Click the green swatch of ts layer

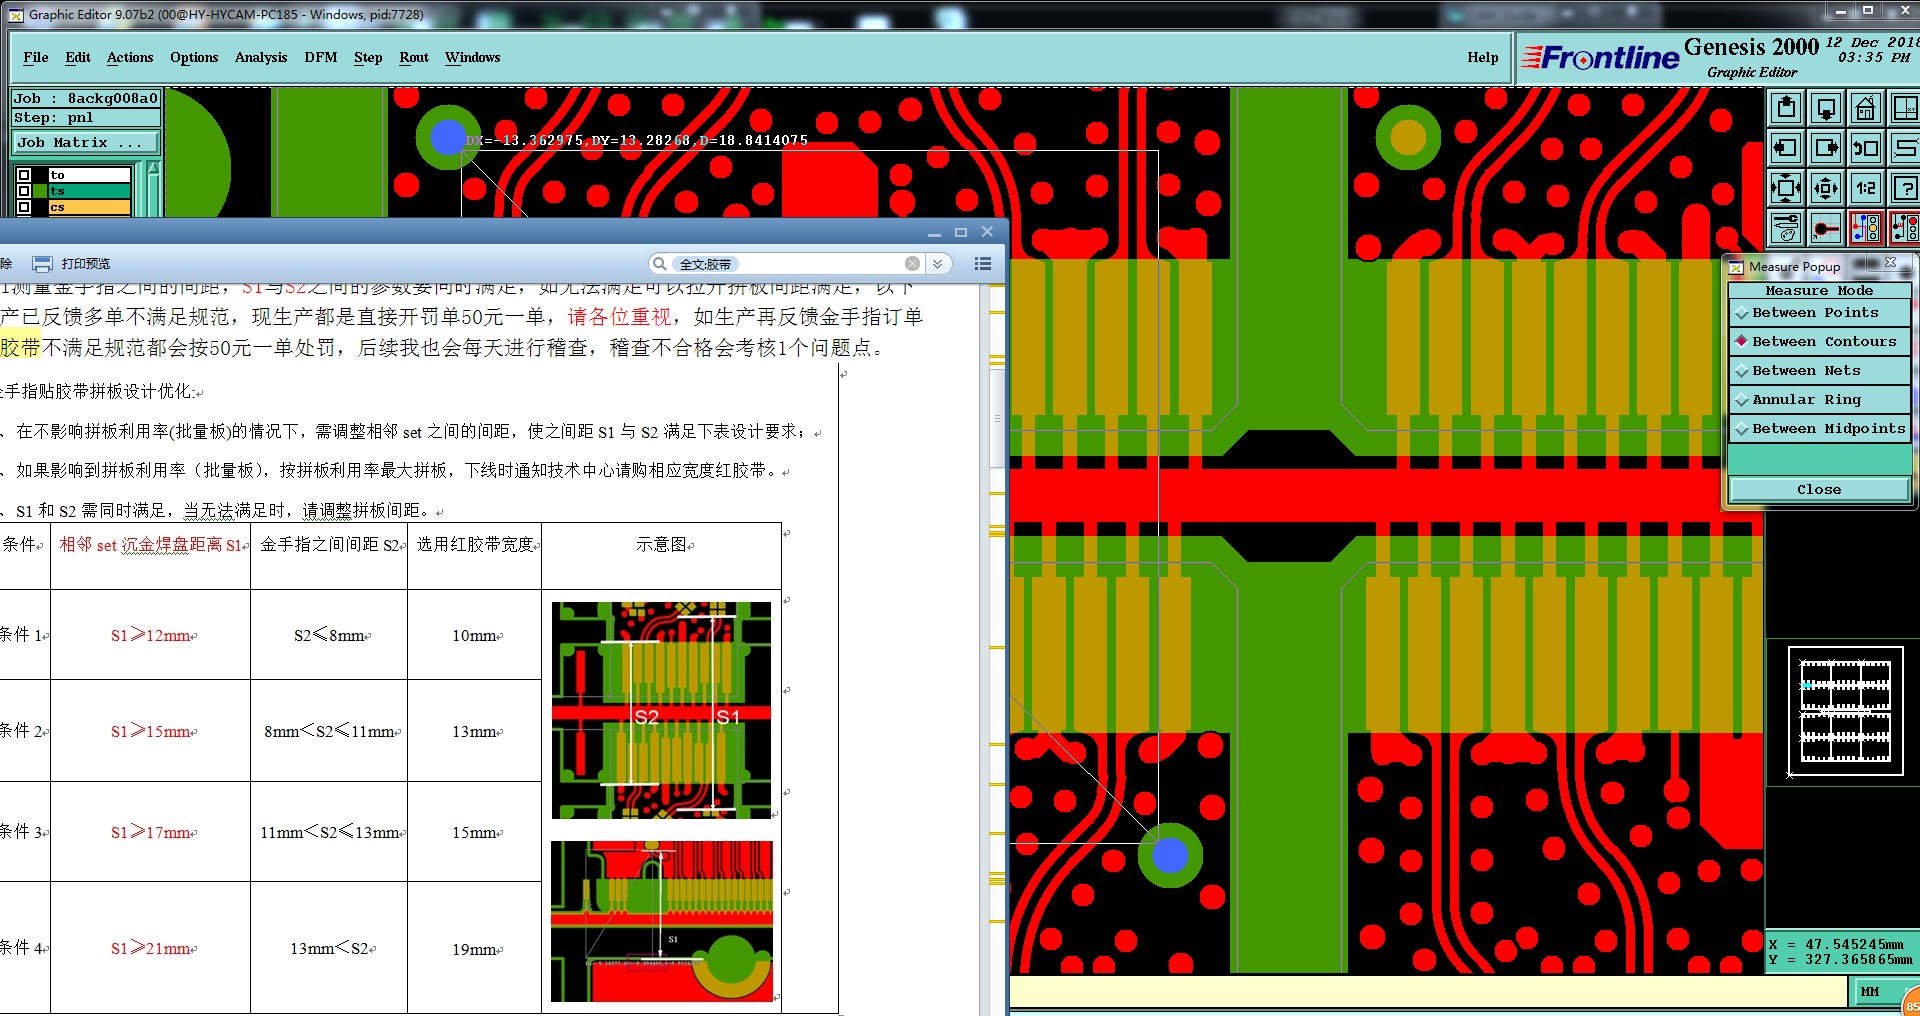click(41, 191)
